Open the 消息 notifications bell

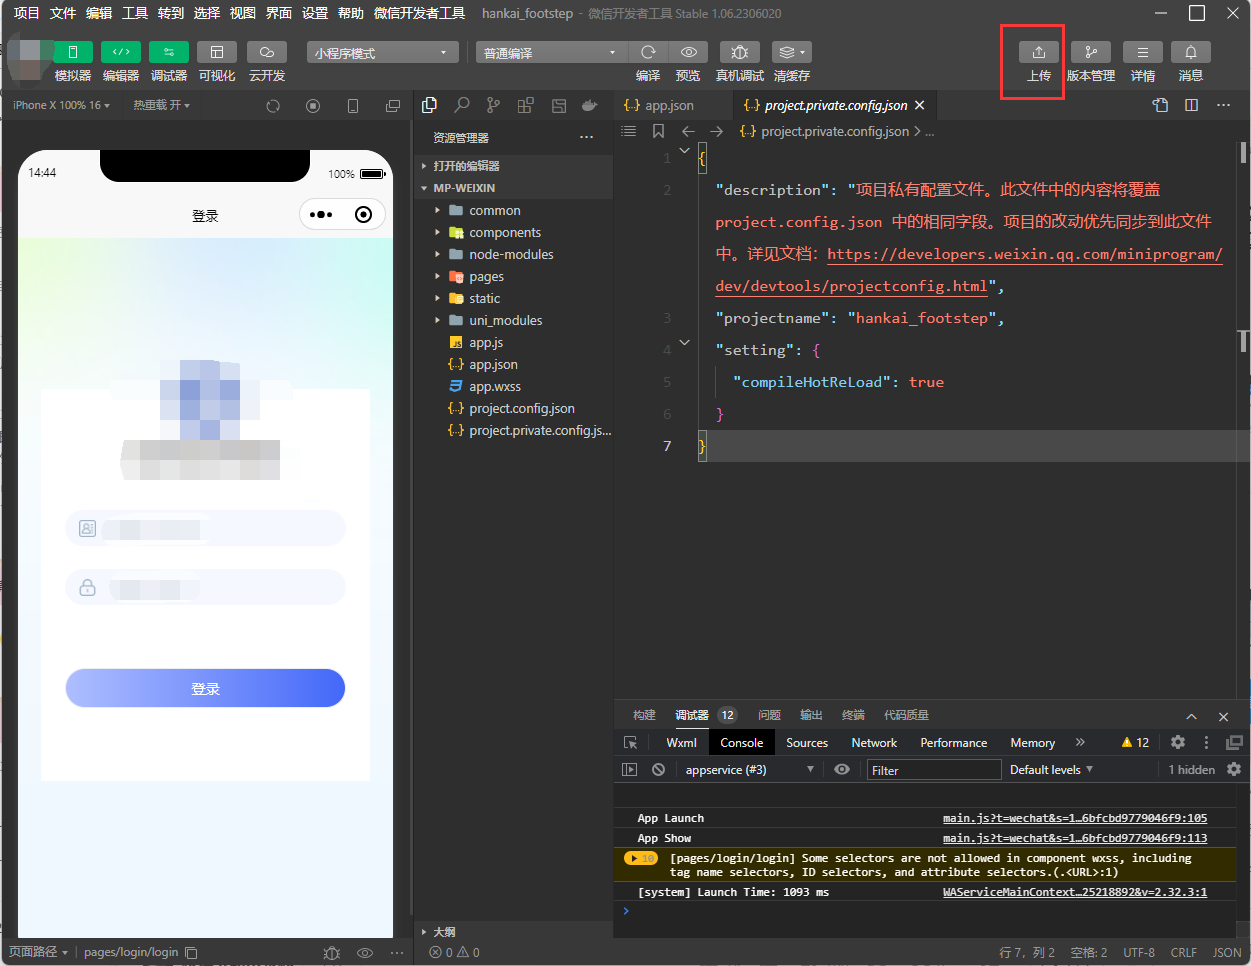coord(1191,52)
